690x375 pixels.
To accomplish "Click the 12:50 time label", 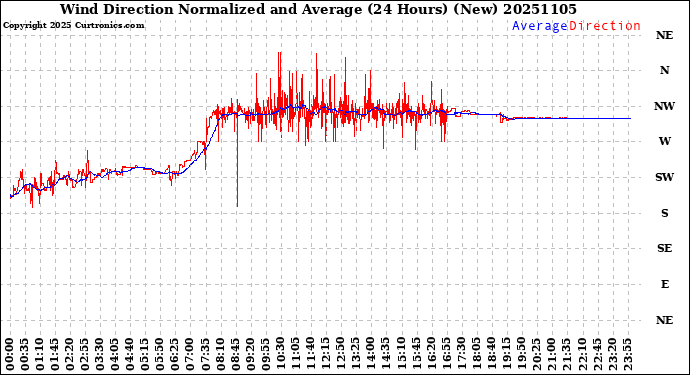I will tap(341, 355).
